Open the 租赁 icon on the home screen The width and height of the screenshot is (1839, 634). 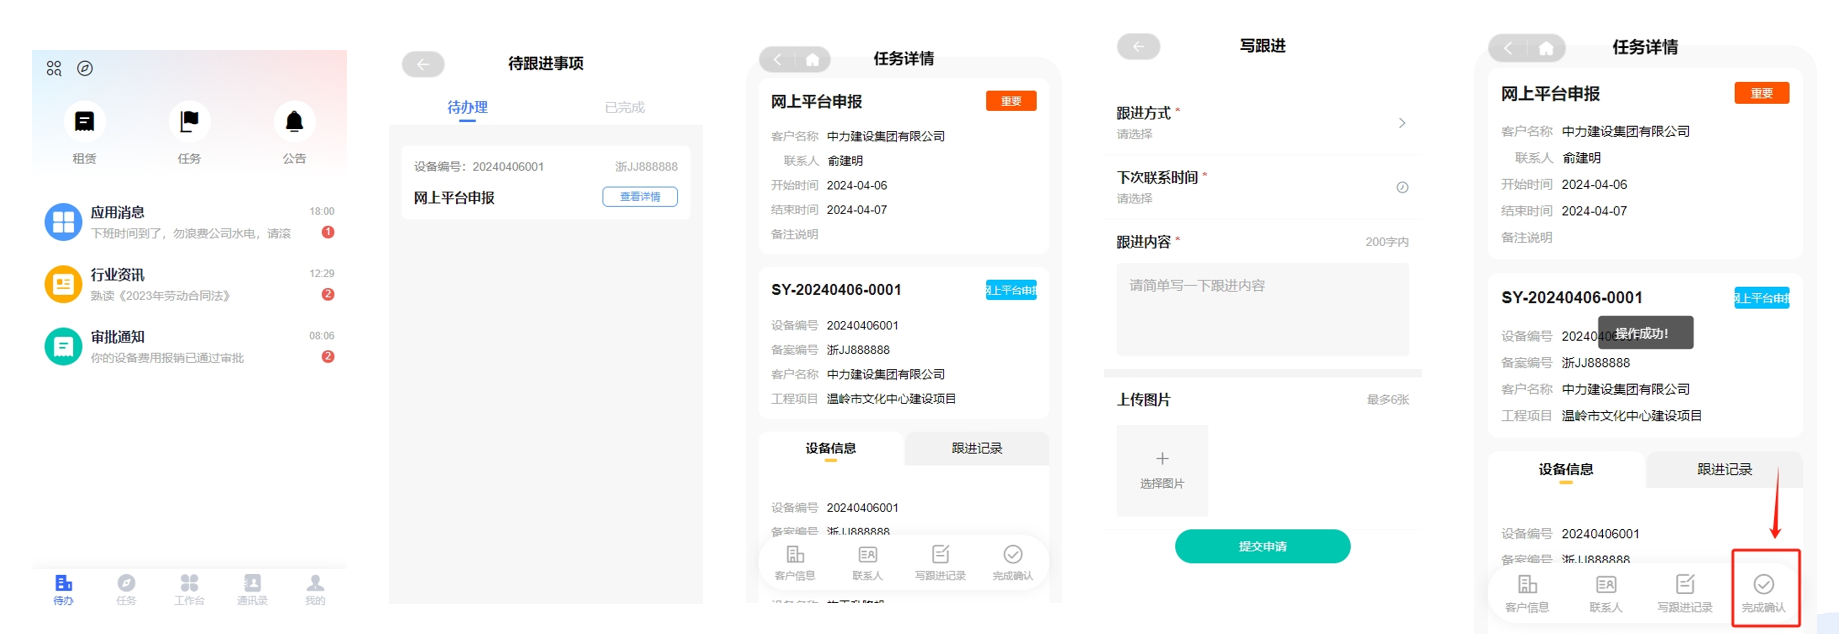click(x=84, y=122)
